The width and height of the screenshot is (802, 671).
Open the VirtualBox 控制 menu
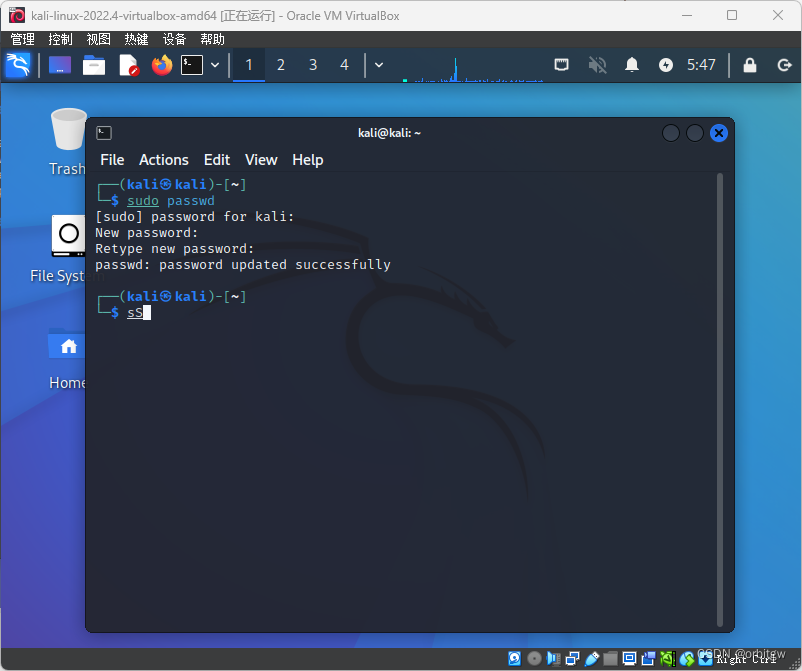tap(60, 39)
